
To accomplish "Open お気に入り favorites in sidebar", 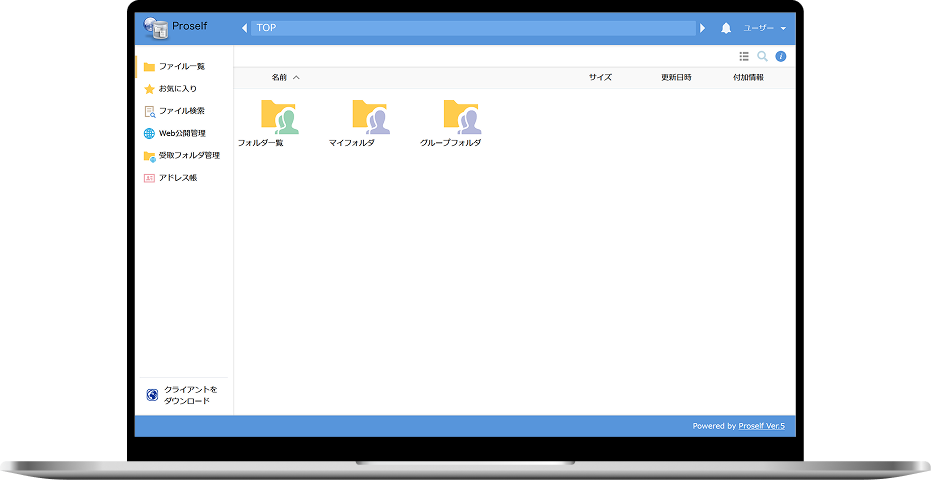I will click(x=177, y=89).
